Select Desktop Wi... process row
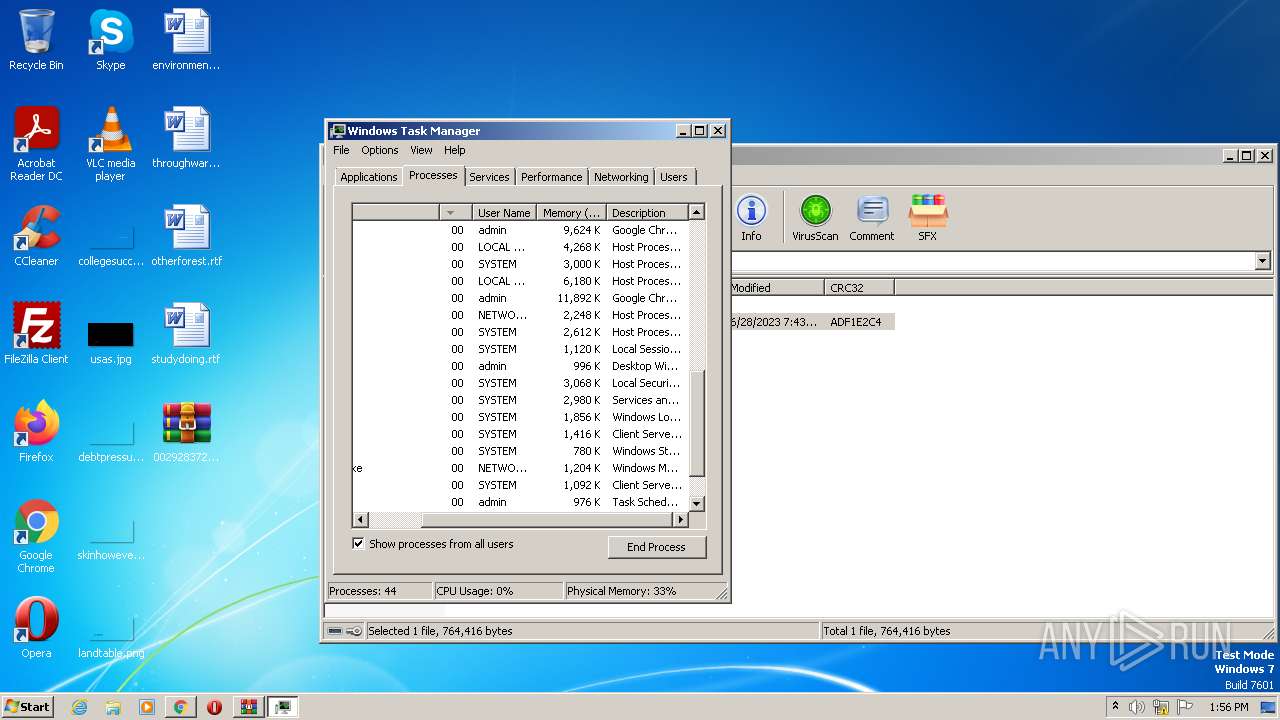The height and width of the screenshot is (720, 1280). tap(521, 366)
